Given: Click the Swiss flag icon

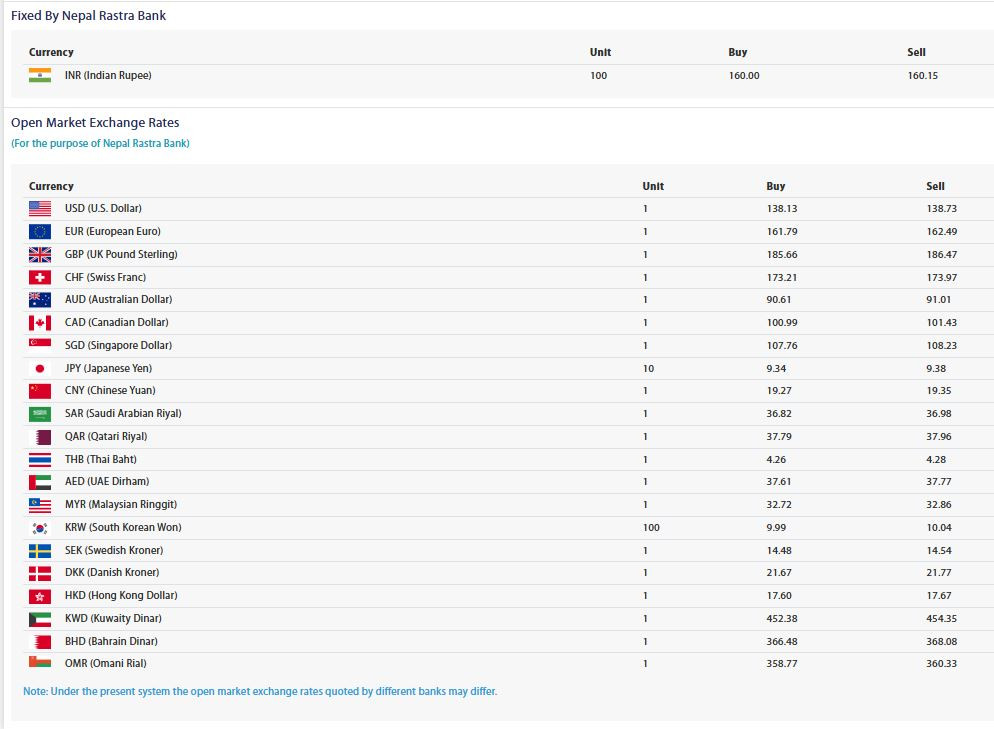Looking at the screenshot, I should 40,277.
